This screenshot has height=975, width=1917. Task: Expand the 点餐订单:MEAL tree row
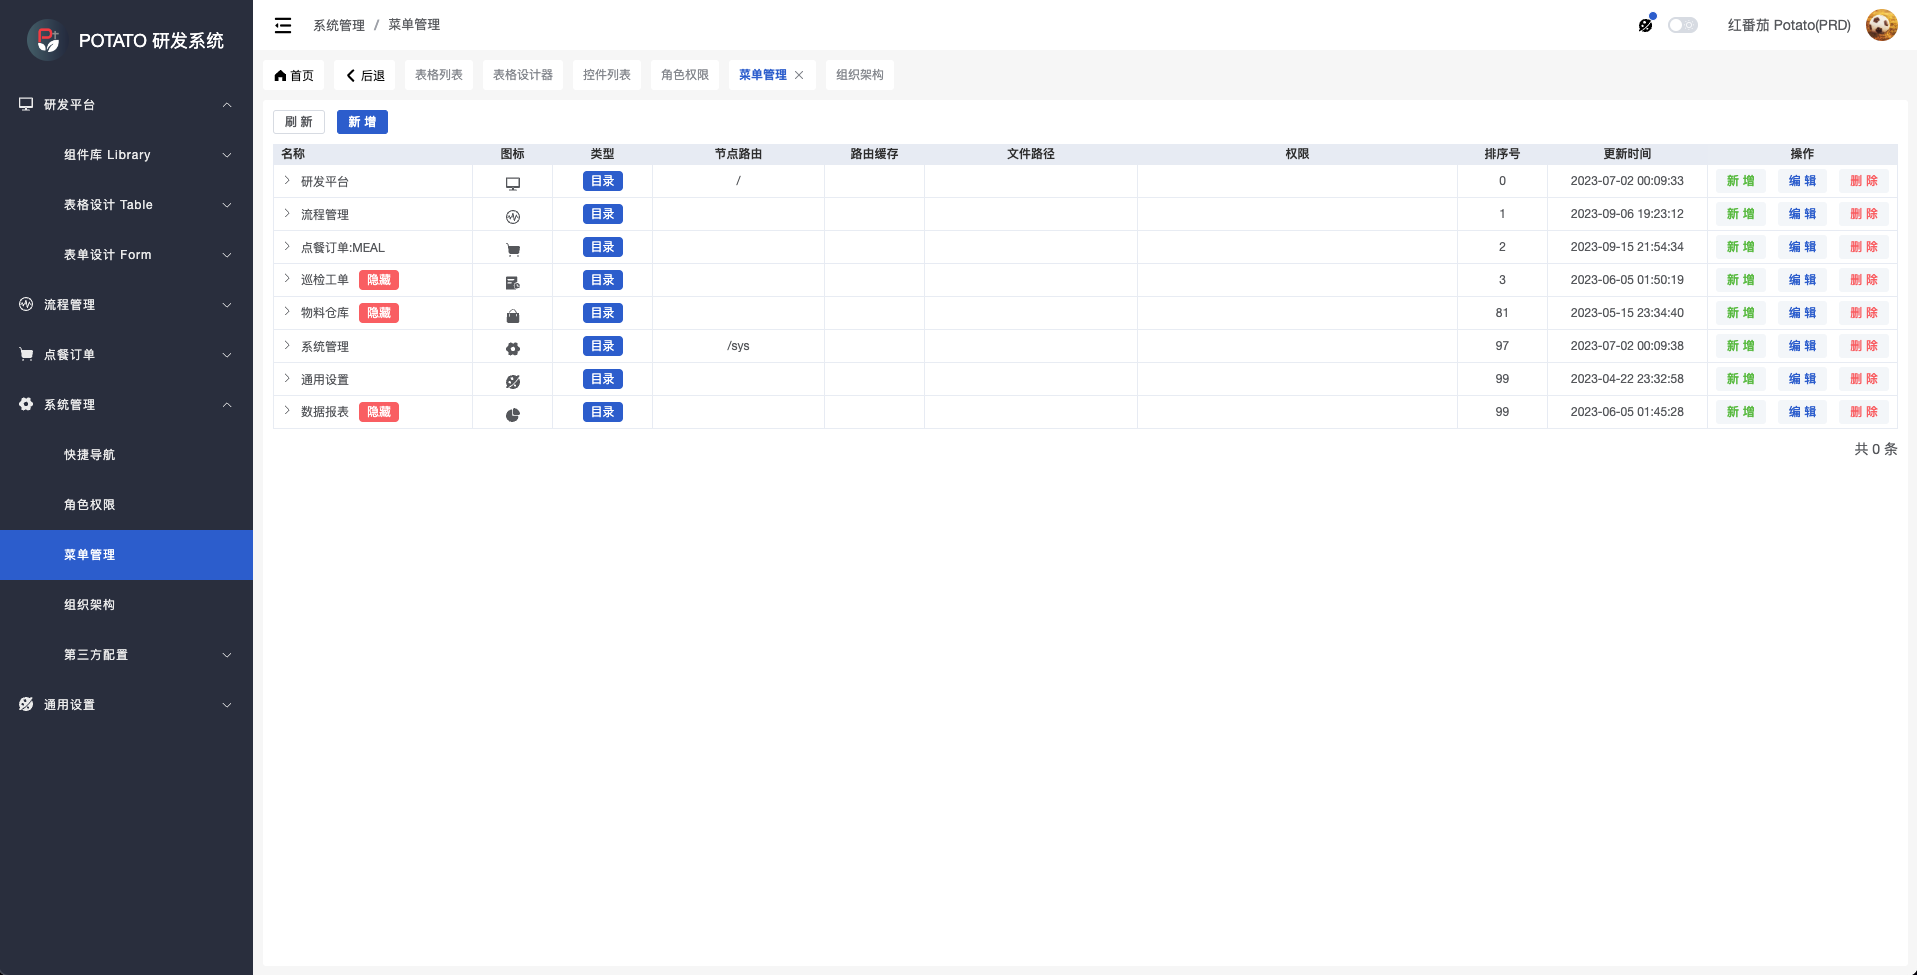287,246
